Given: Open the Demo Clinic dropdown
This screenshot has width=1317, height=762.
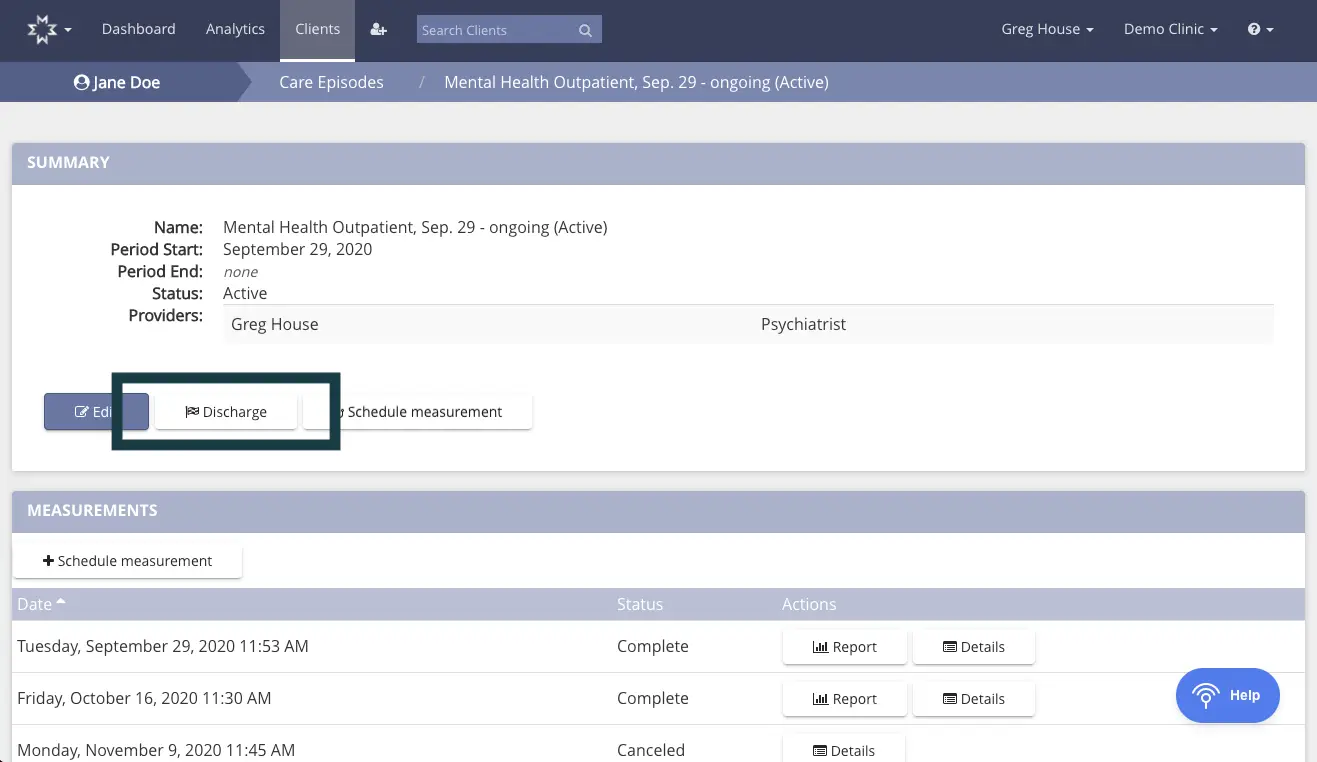Looking at the screenshot, I should pyautogui.click(x=1170, y=29).
